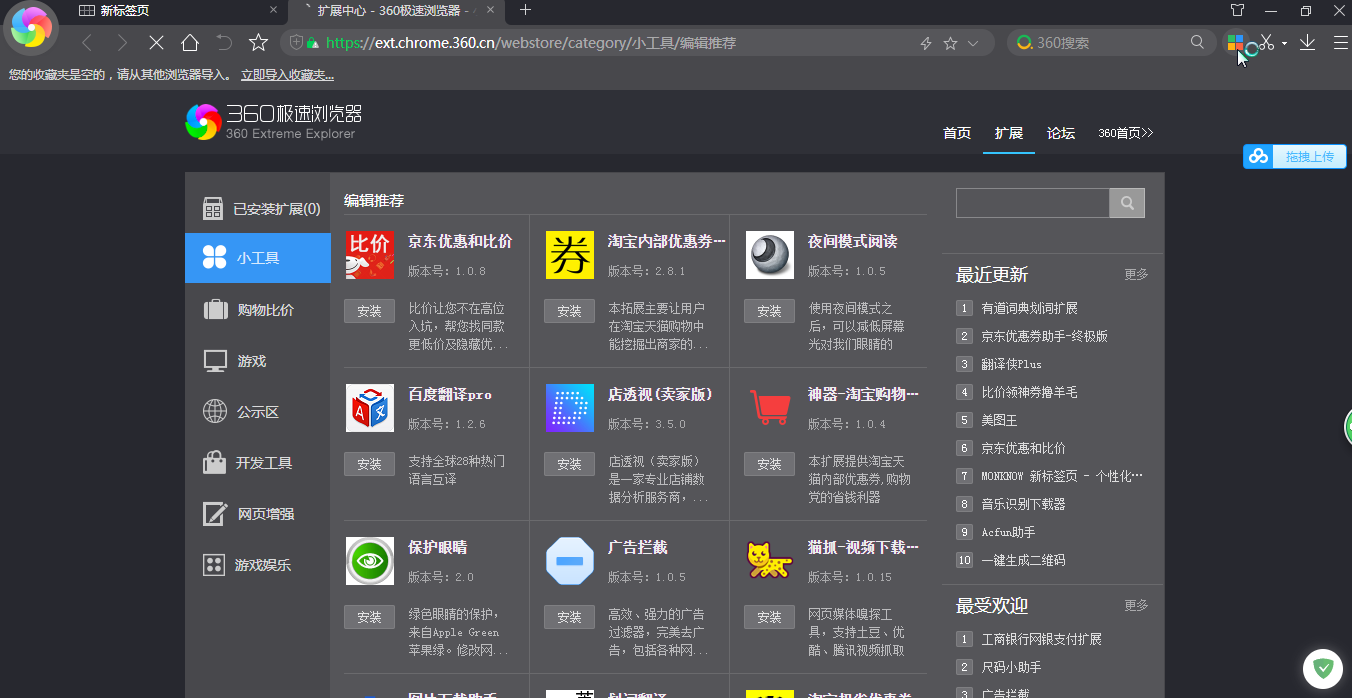The width and height of the screenshot is (1352, 698).
Task: Install 广告拦截 extension
Action: click(569, 617)
